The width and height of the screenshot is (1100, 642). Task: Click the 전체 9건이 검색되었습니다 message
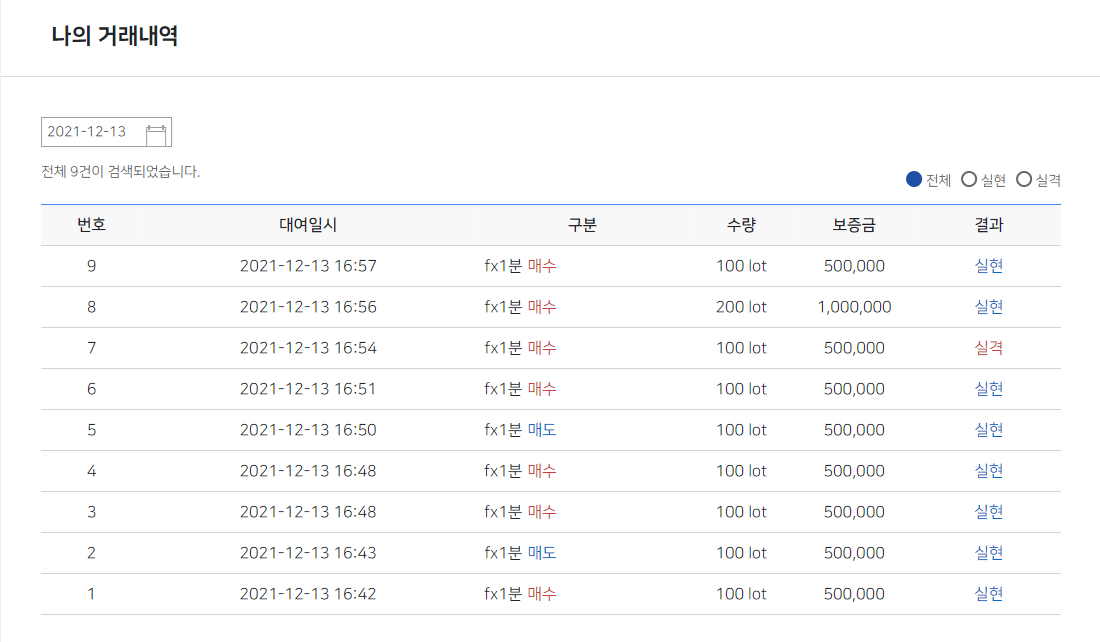[121, 172]
